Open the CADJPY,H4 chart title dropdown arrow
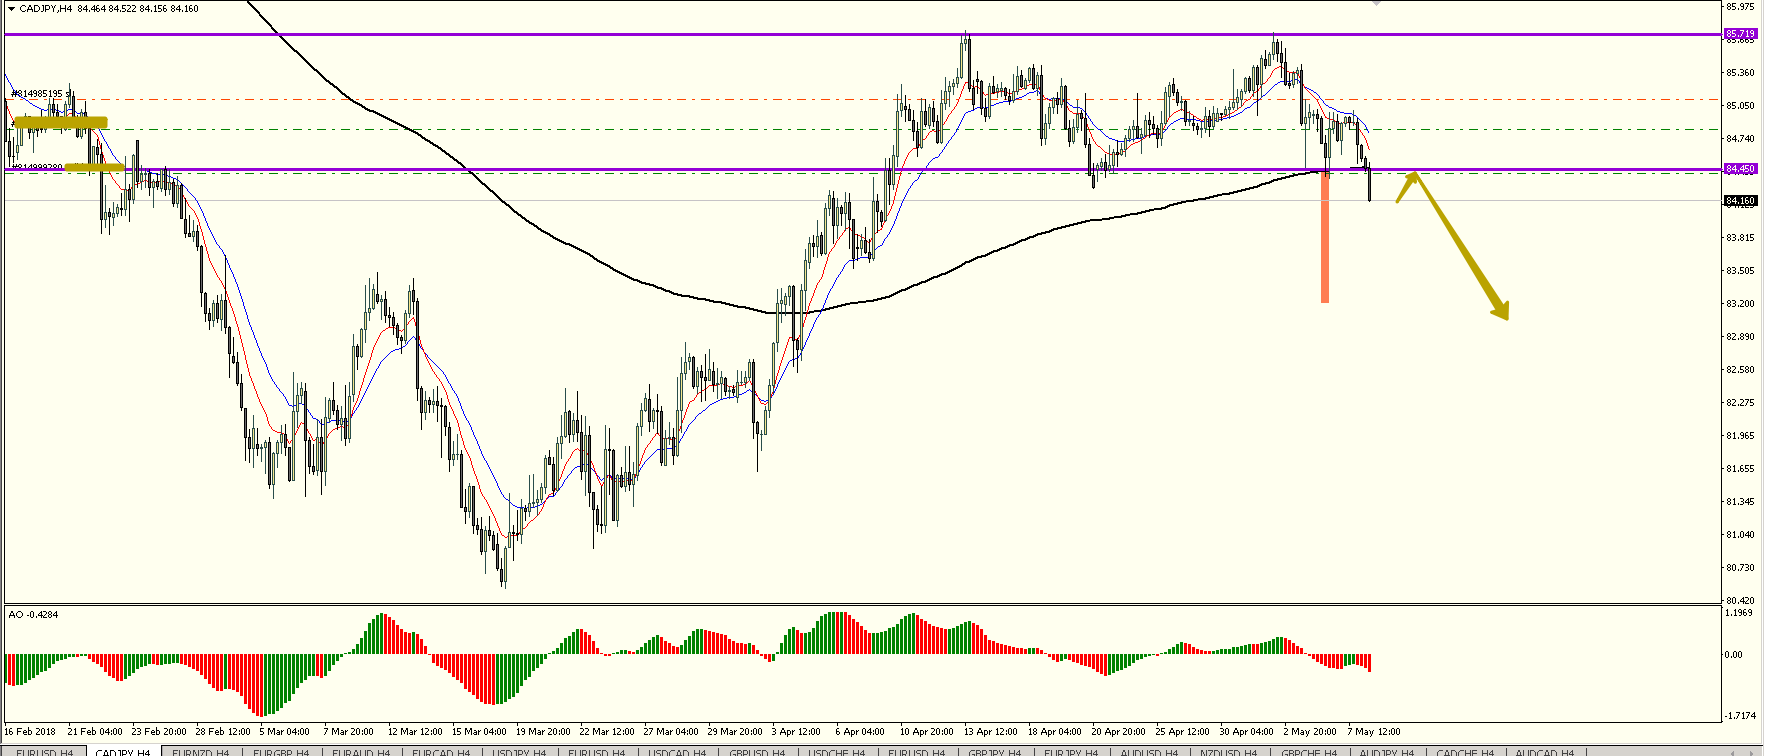 coord(11,9)
